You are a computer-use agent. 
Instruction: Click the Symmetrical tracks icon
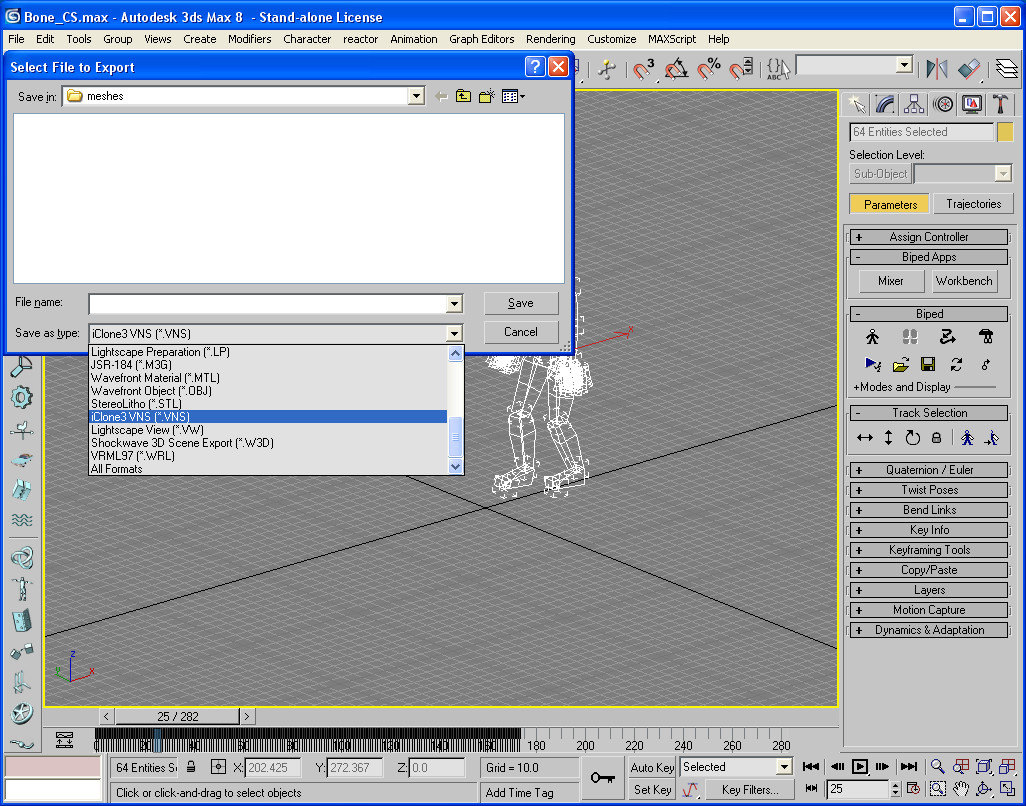pos(968,438)
